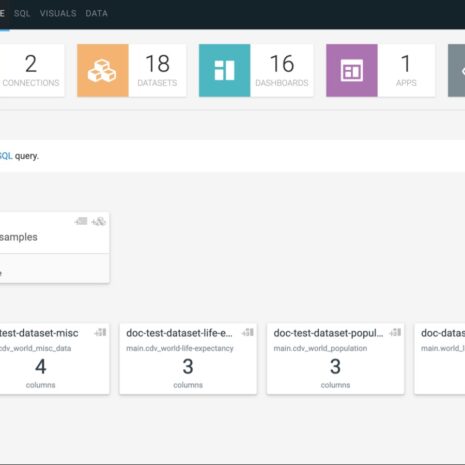Open the 2 Connections count tile
Screen dimensions: 465x465
tap(31, 70)
